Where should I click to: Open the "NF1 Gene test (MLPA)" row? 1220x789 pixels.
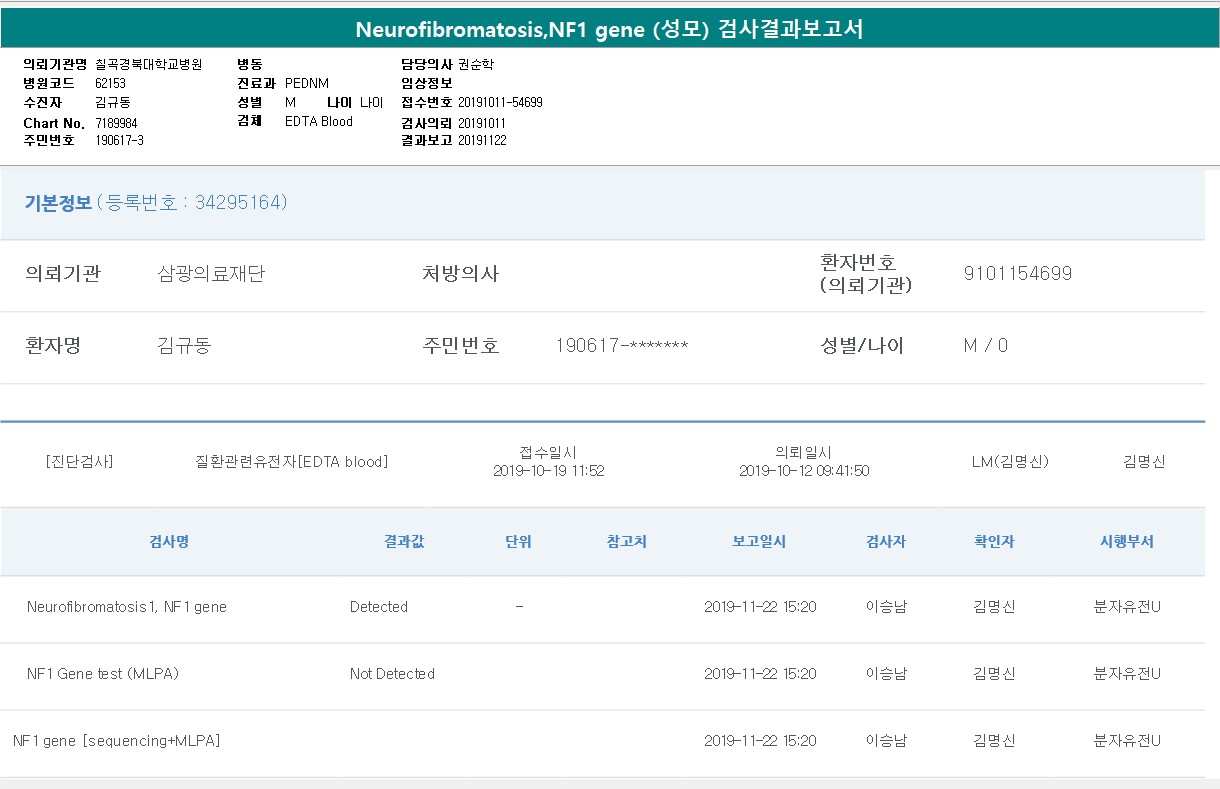click(x=103, y=674)
